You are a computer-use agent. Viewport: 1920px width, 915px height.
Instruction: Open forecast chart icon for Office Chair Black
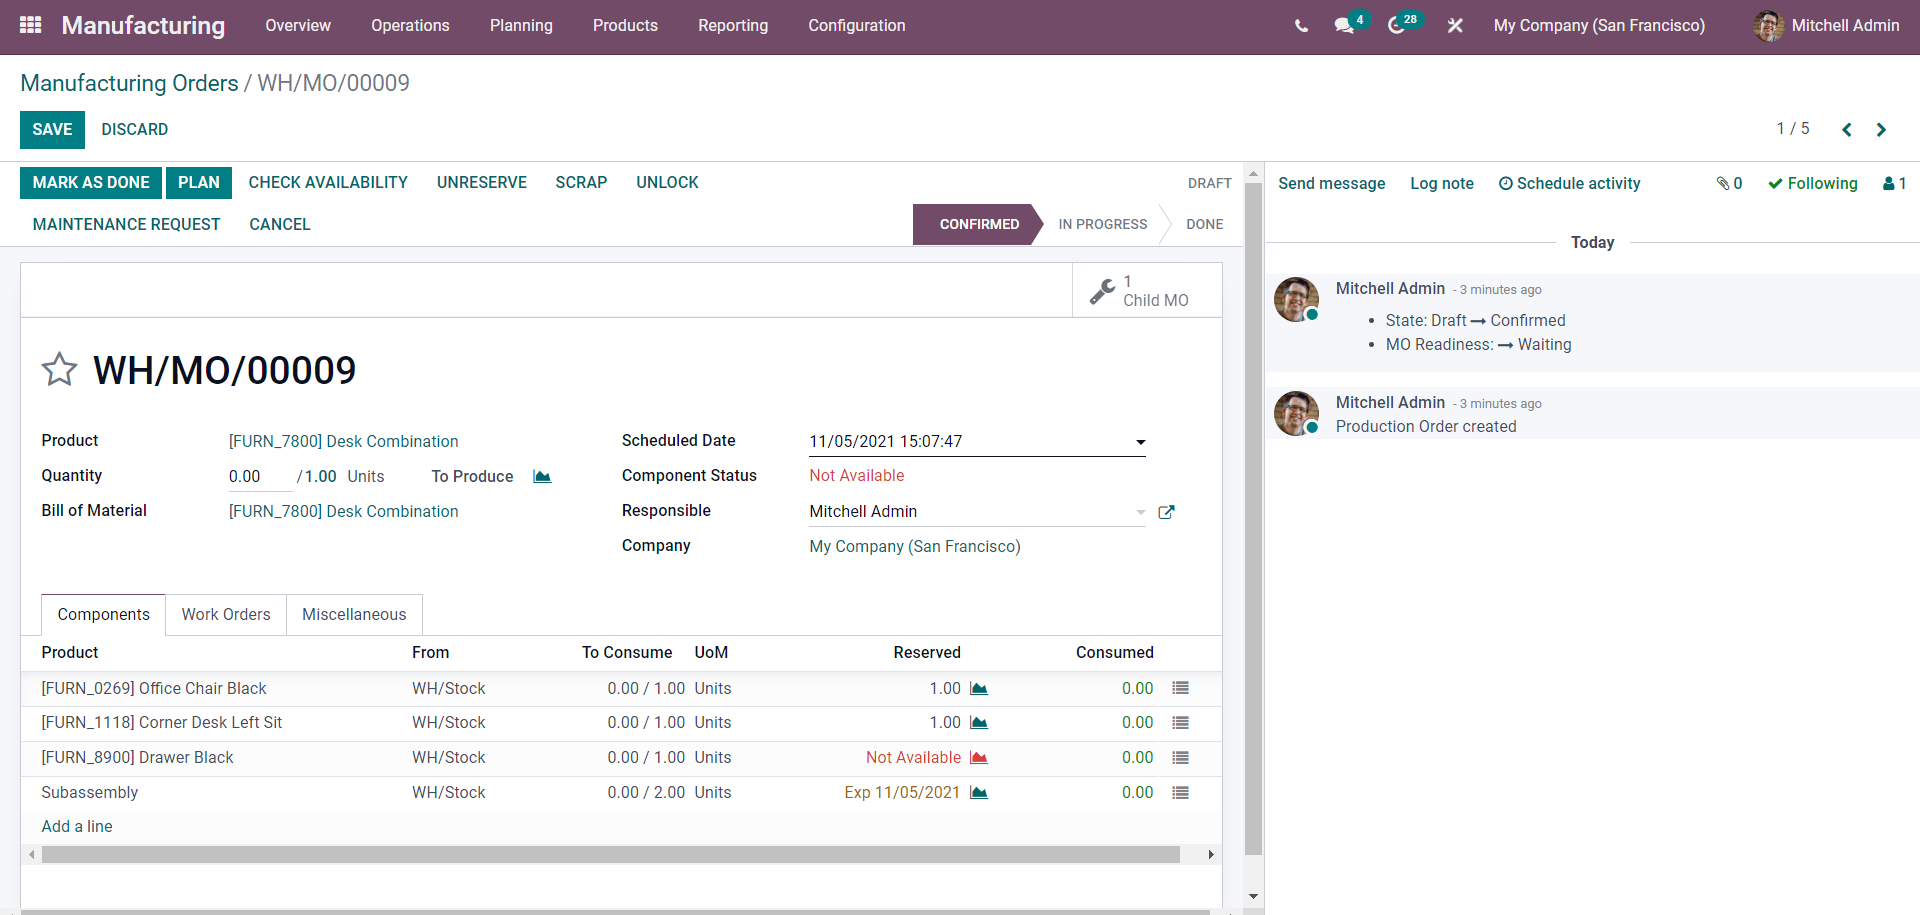(979, 689)
